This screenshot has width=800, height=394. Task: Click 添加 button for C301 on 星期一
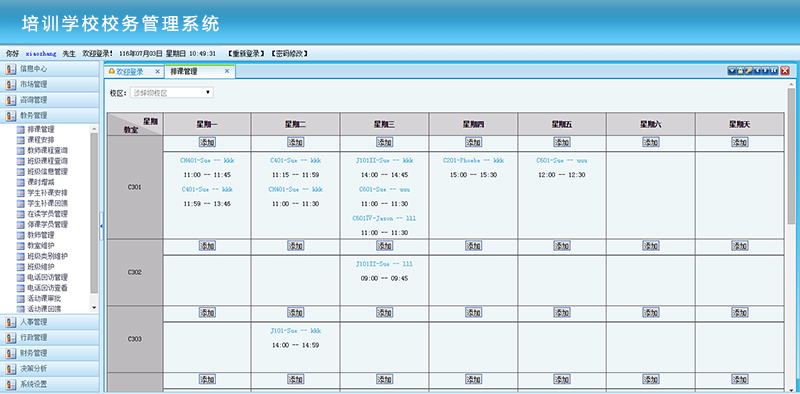(x=207, y=142)
